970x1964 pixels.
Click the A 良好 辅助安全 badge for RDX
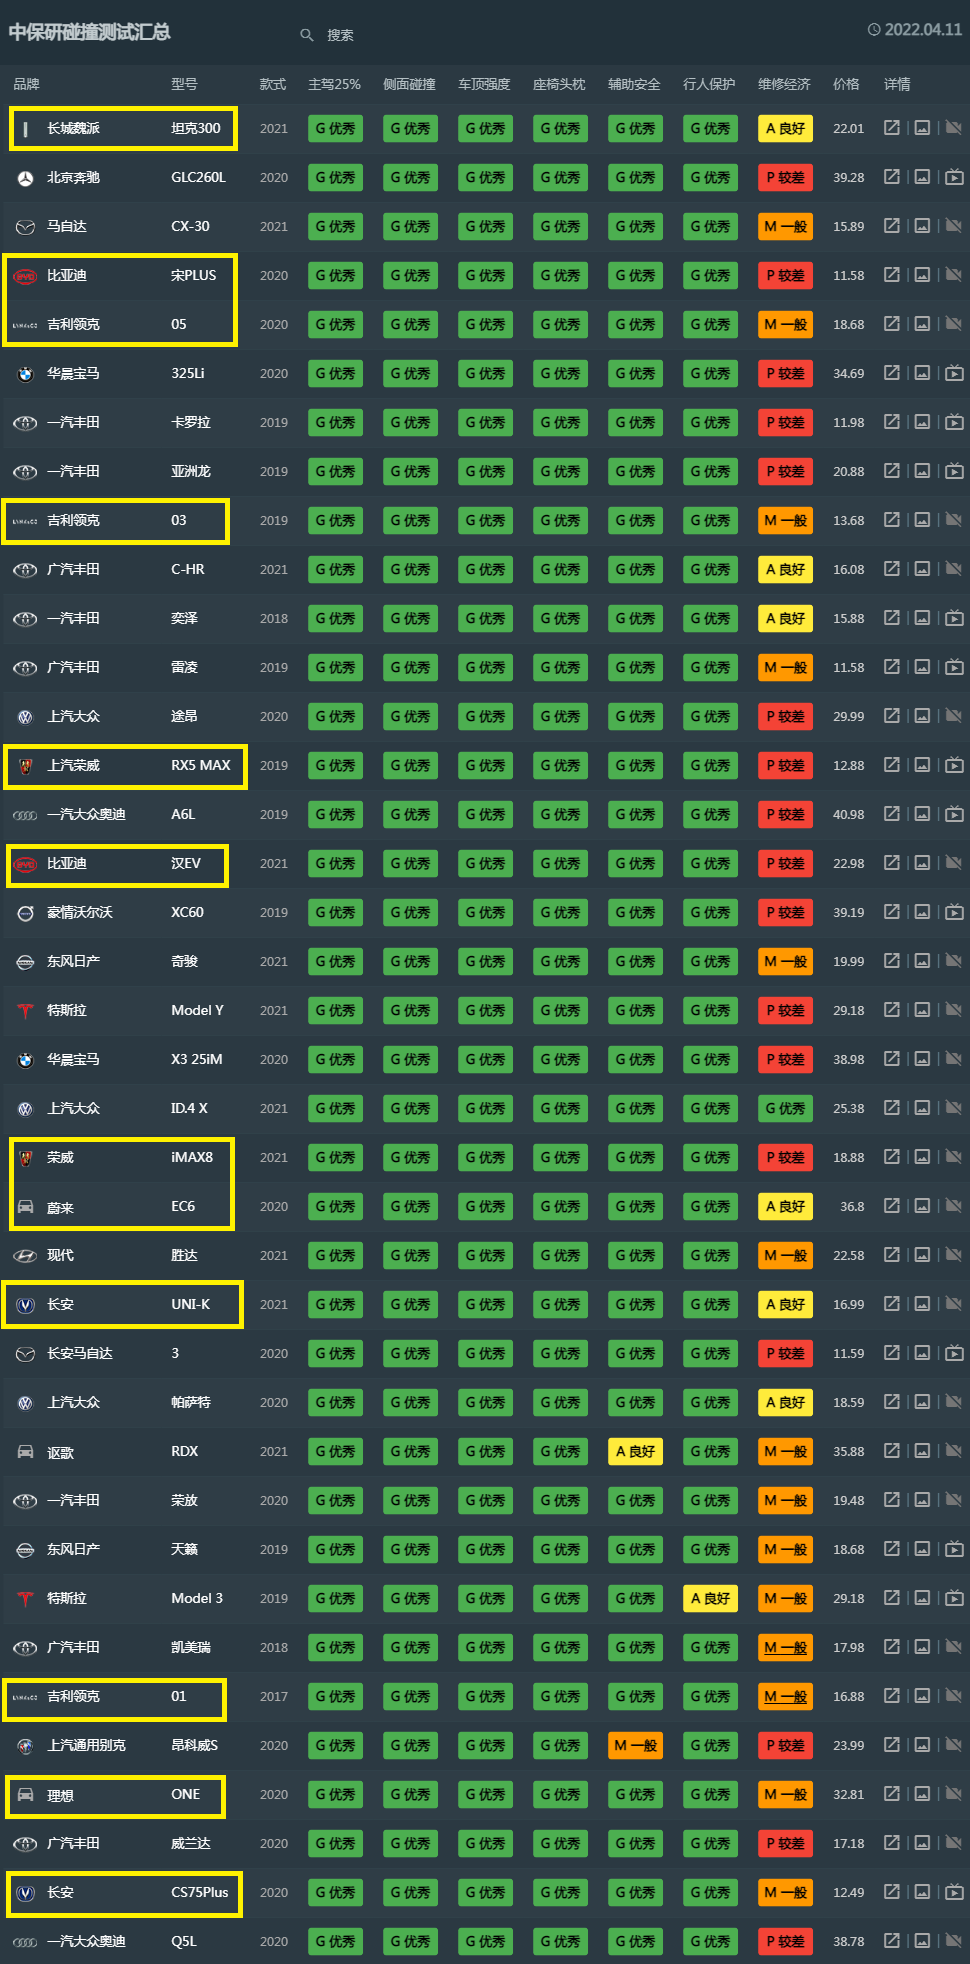click(x=635, y=1451)
